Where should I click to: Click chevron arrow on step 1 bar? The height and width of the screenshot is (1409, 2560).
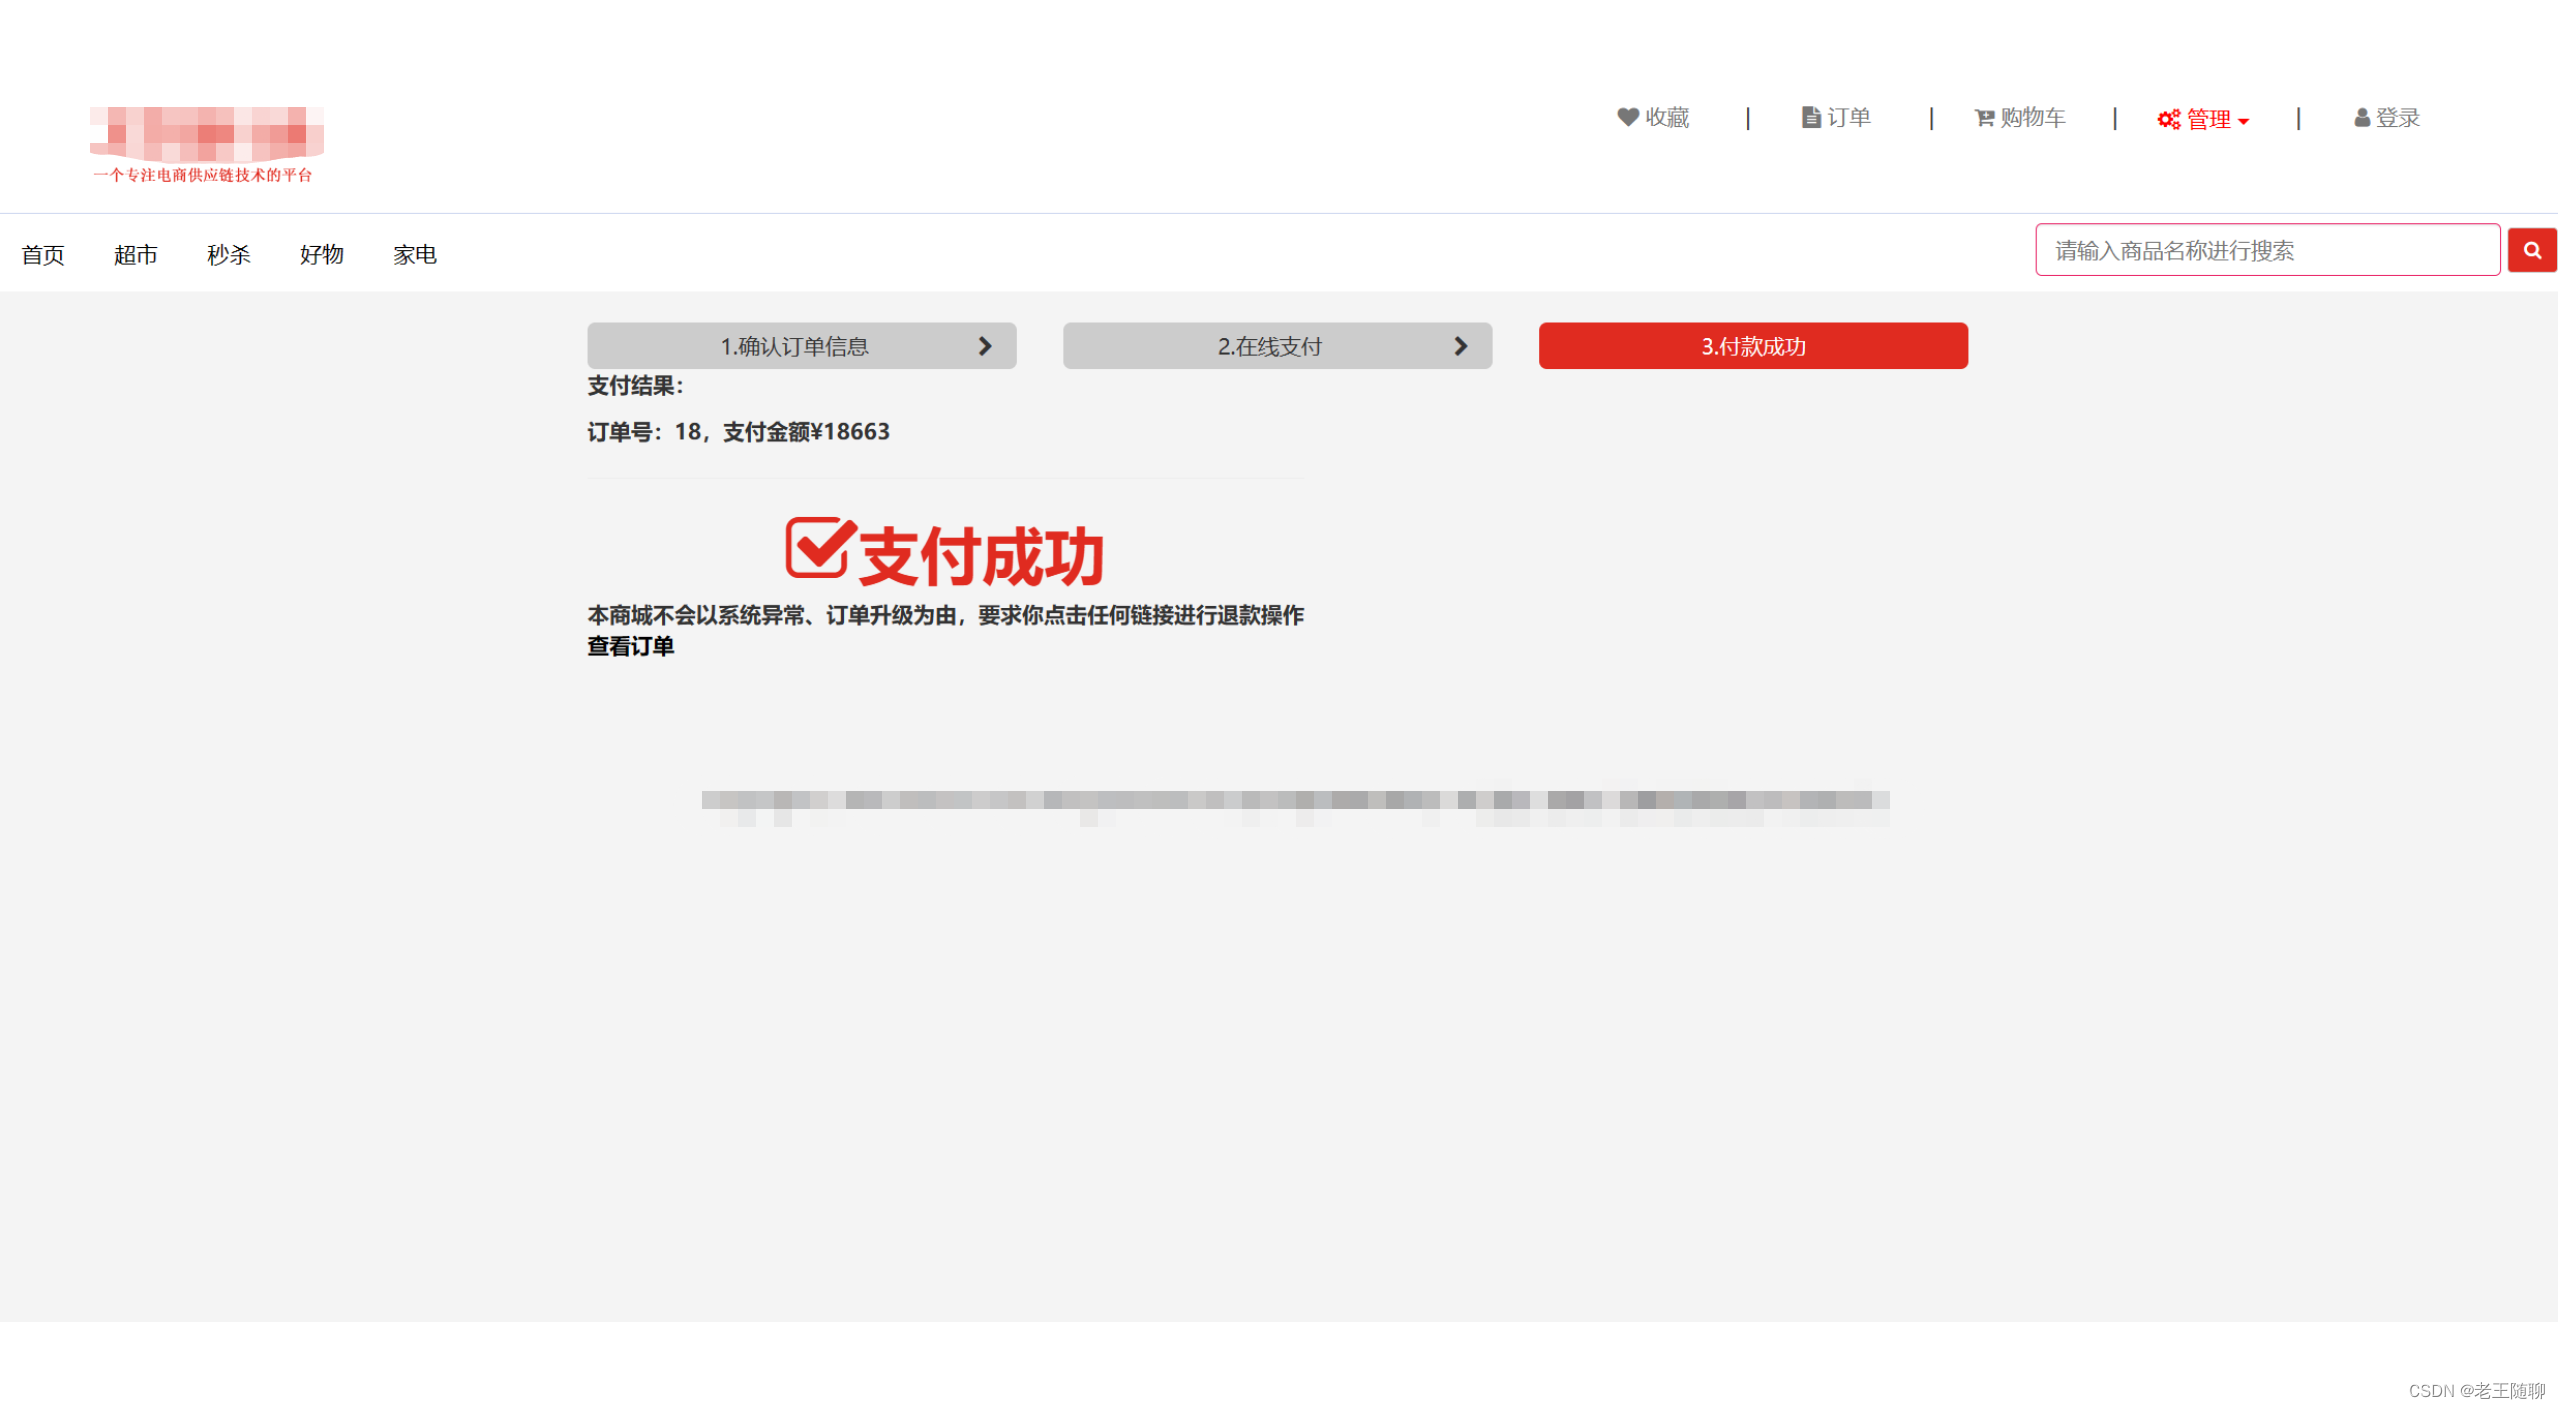(x=985, y=346)
